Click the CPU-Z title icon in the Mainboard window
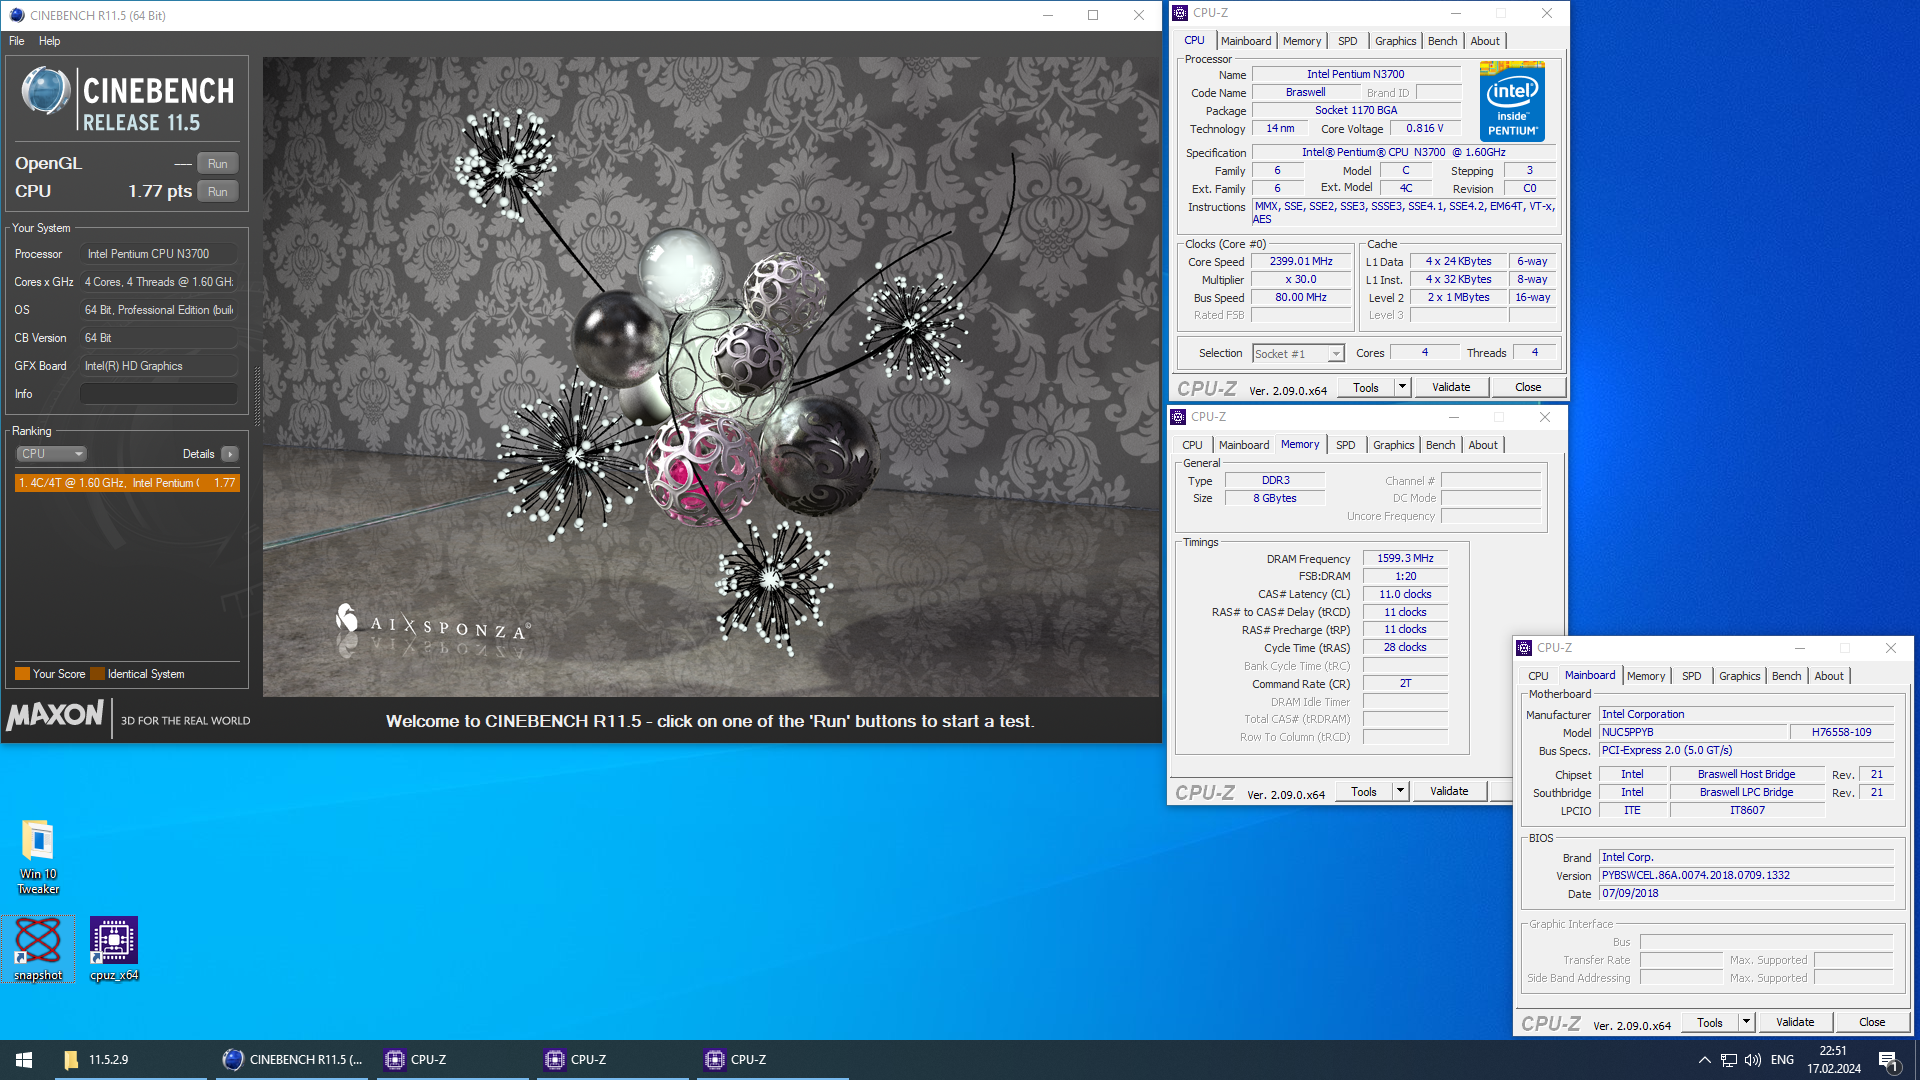 coord(1524,648)
